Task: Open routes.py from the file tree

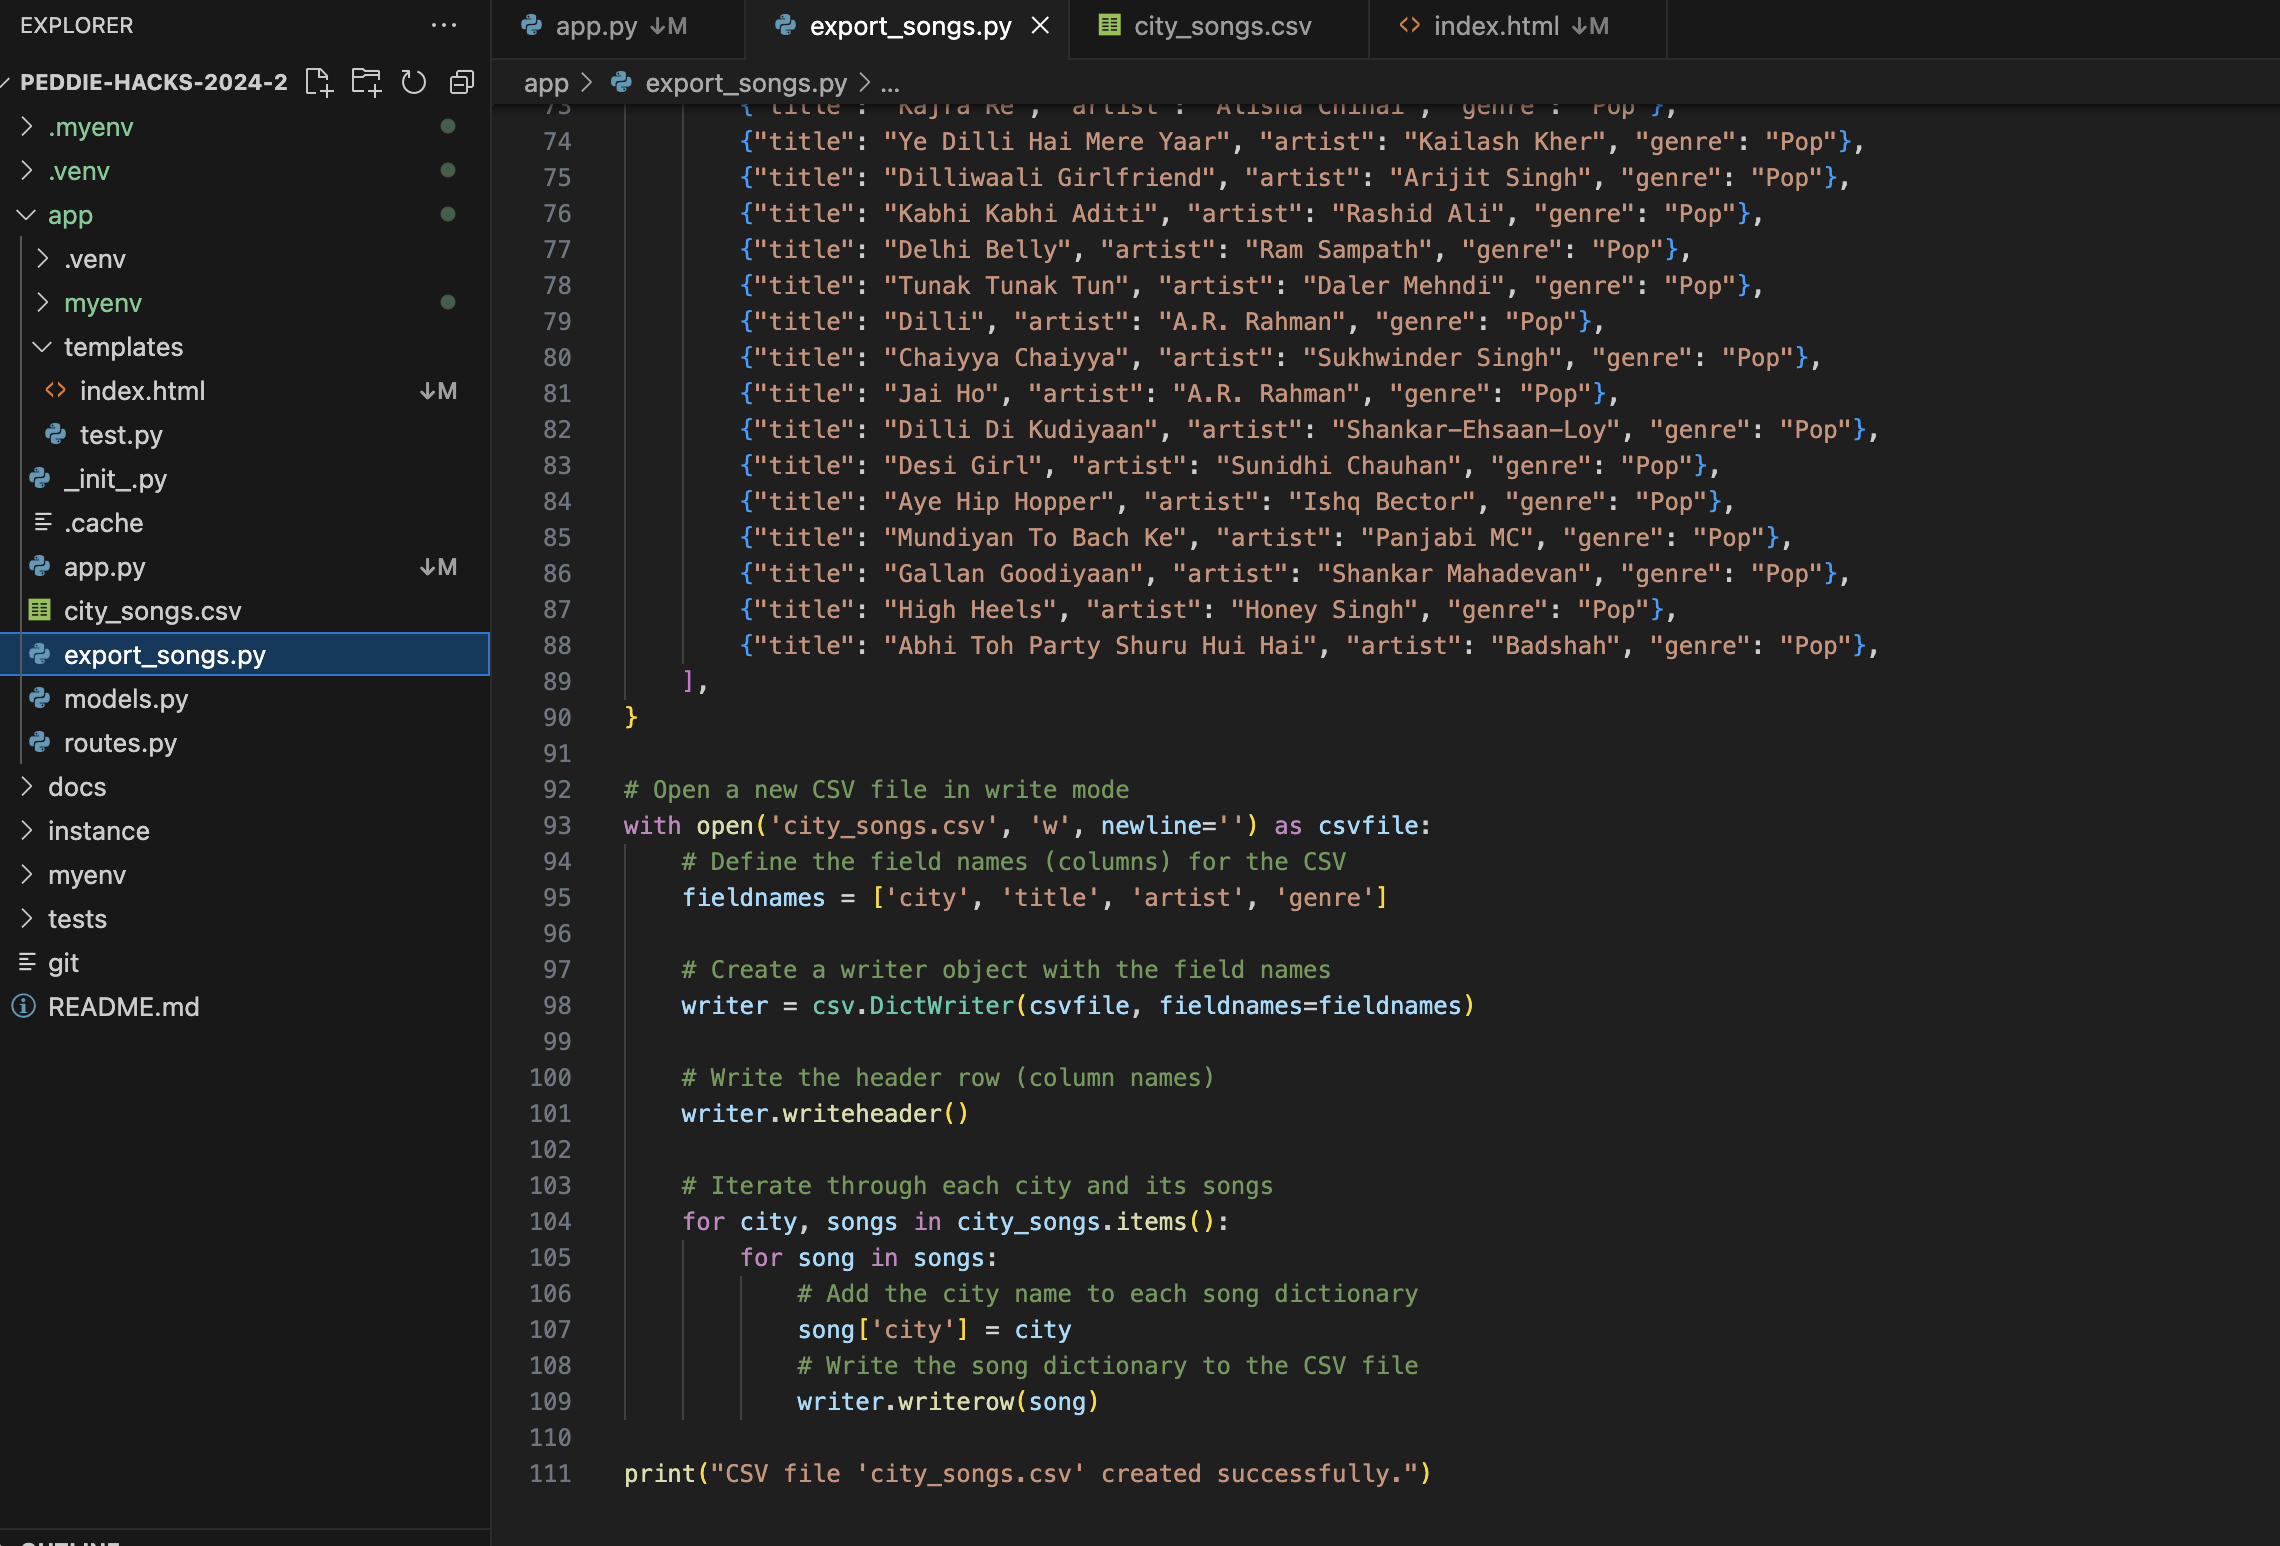Action: click(x=120, y=743)
